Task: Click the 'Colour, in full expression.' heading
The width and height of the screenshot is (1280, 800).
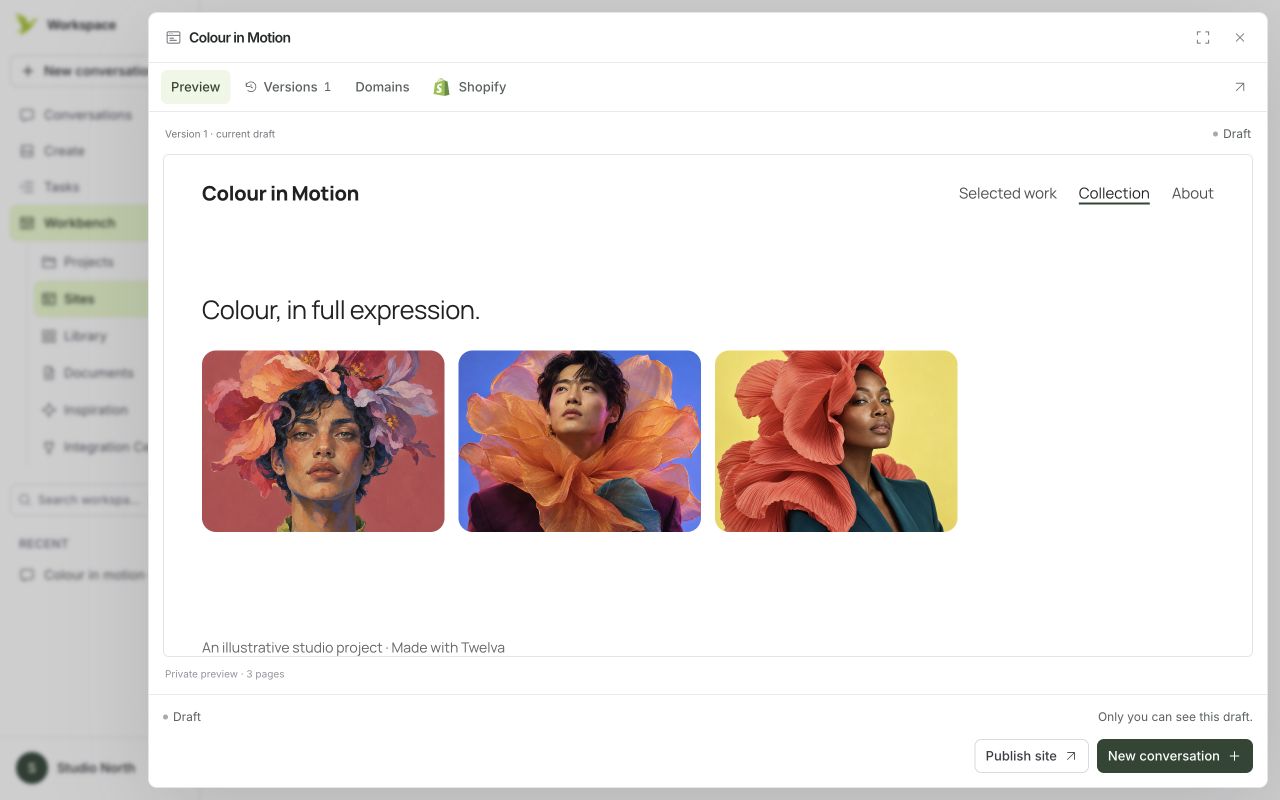Action: tap(341, 310)
